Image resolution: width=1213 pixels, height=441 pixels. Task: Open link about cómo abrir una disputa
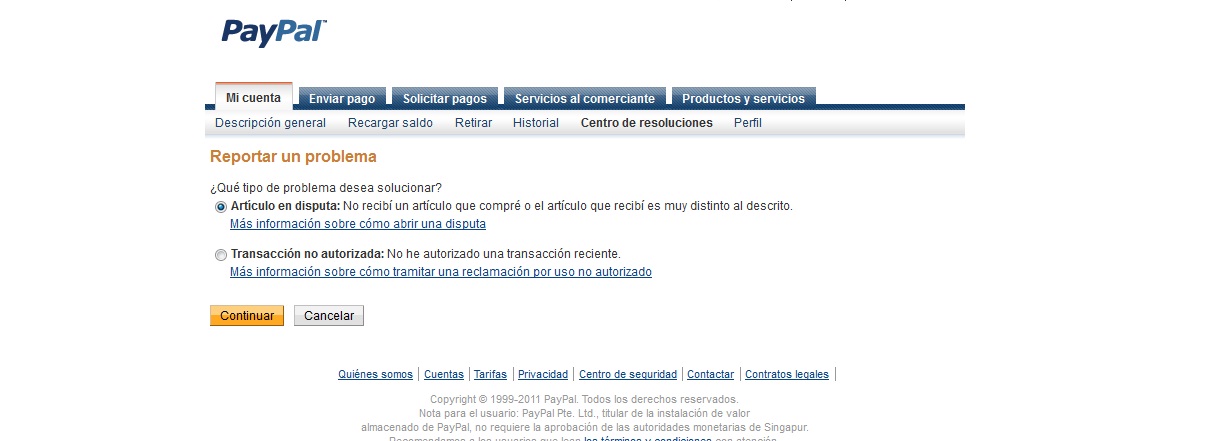[358, 224]
